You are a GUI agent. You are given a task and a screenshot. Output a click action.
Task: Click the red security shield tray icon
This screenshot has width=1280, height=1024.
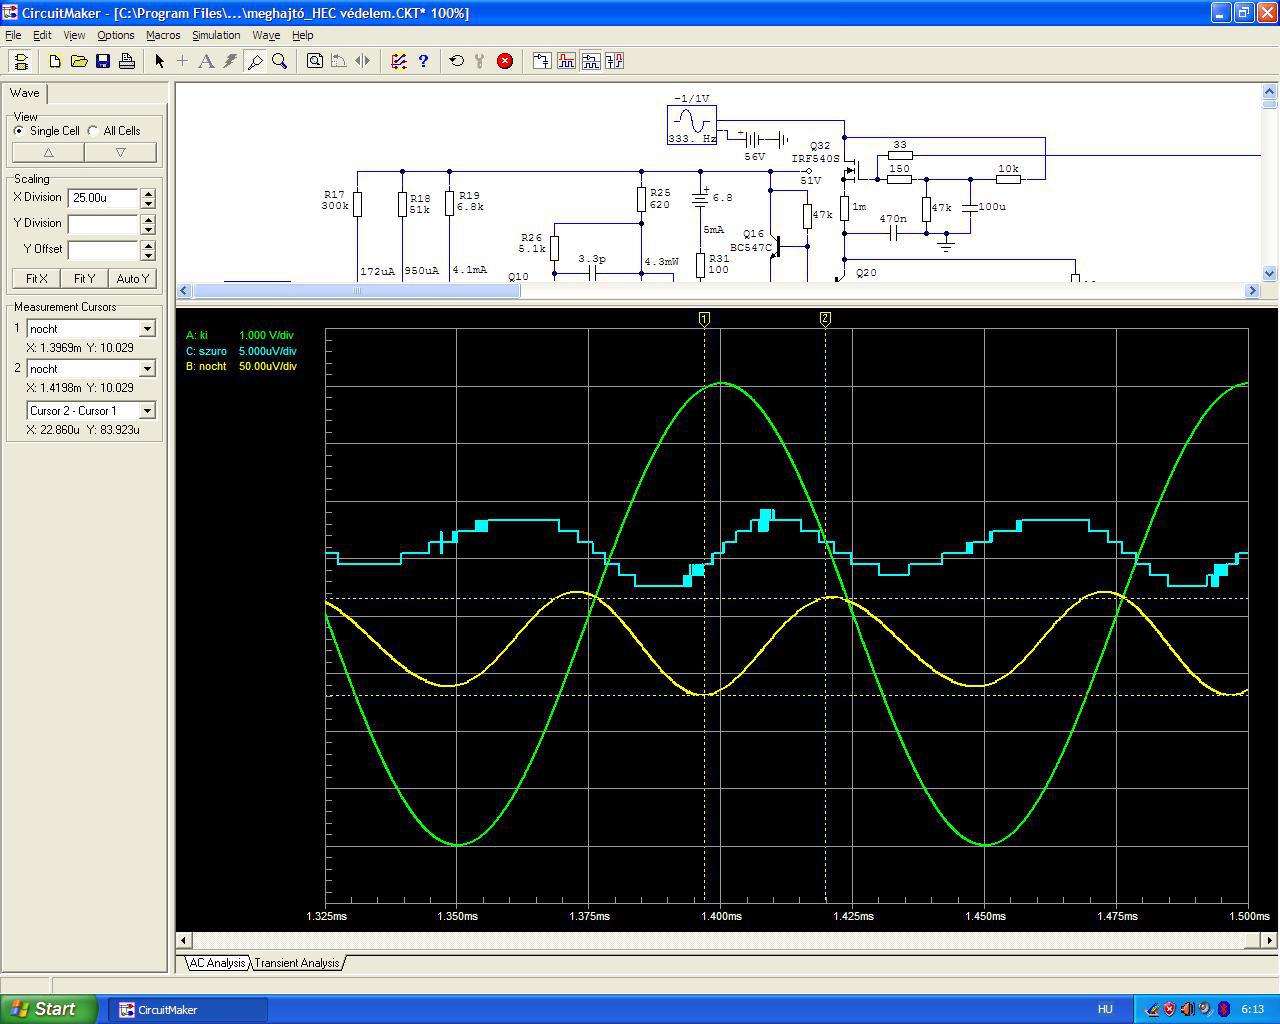click(x=1169, y=1009)
